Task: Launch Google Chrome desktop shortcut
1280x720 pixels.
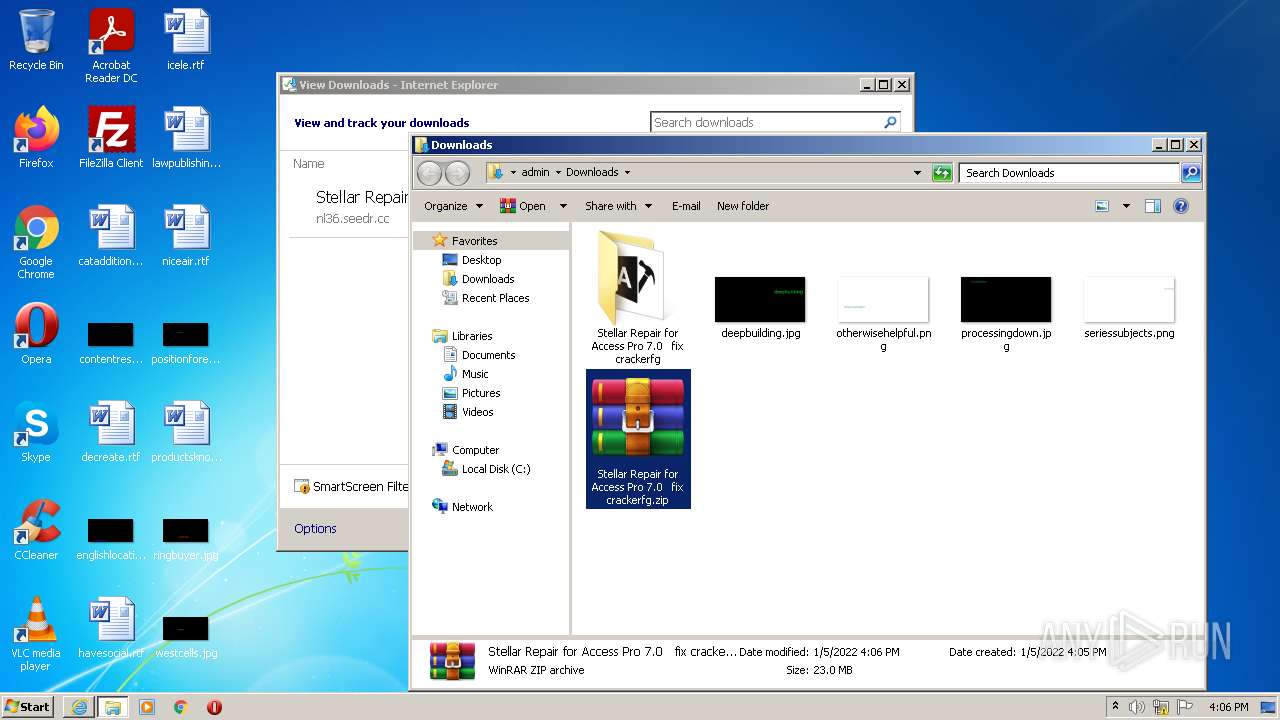Action: click(36, 242)
